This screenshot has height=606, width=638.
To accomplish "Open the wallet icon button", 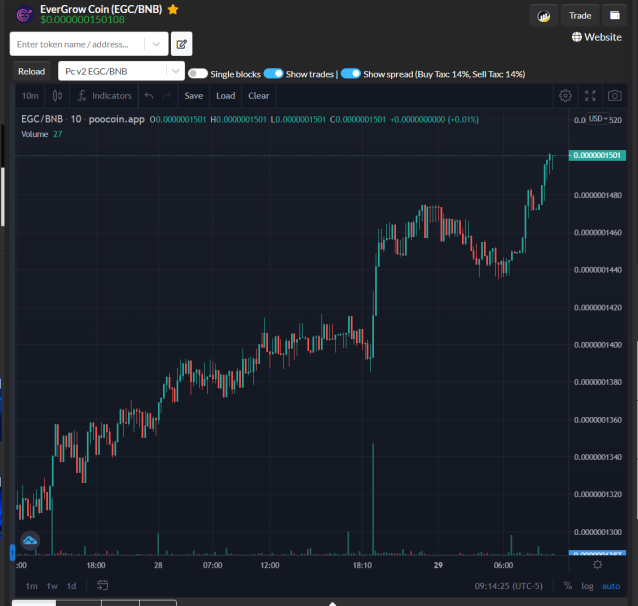I will (x=614, y=15).
